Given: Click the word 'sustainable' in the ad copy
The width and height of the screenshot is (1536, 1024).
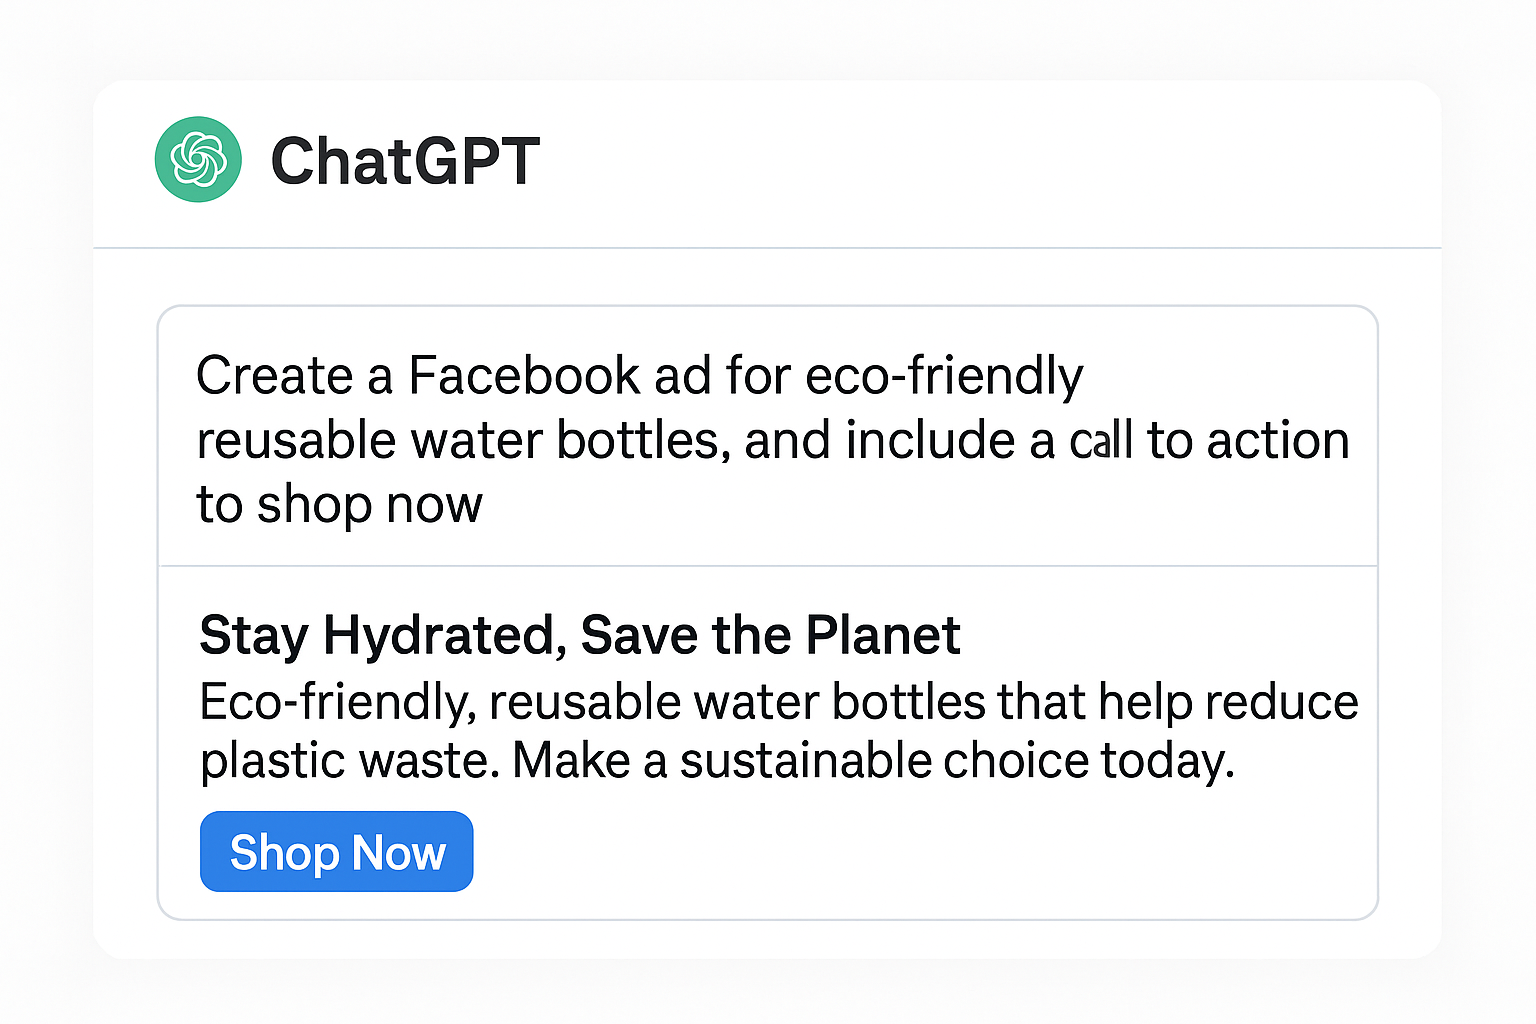Looking at the screenshot, I should pyautogui.click(x=805, y=761).
